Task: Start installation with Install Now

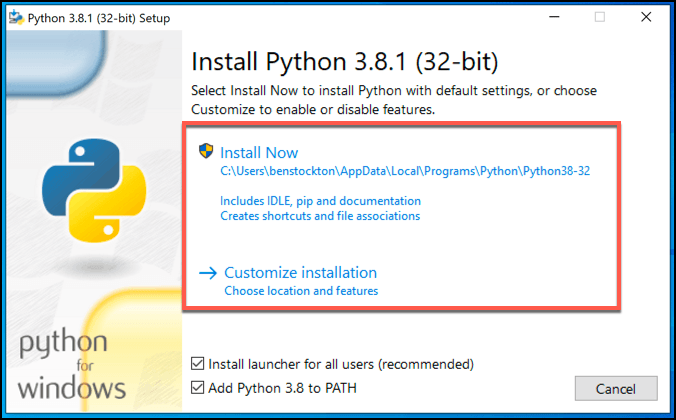Action: pos(259,153)
